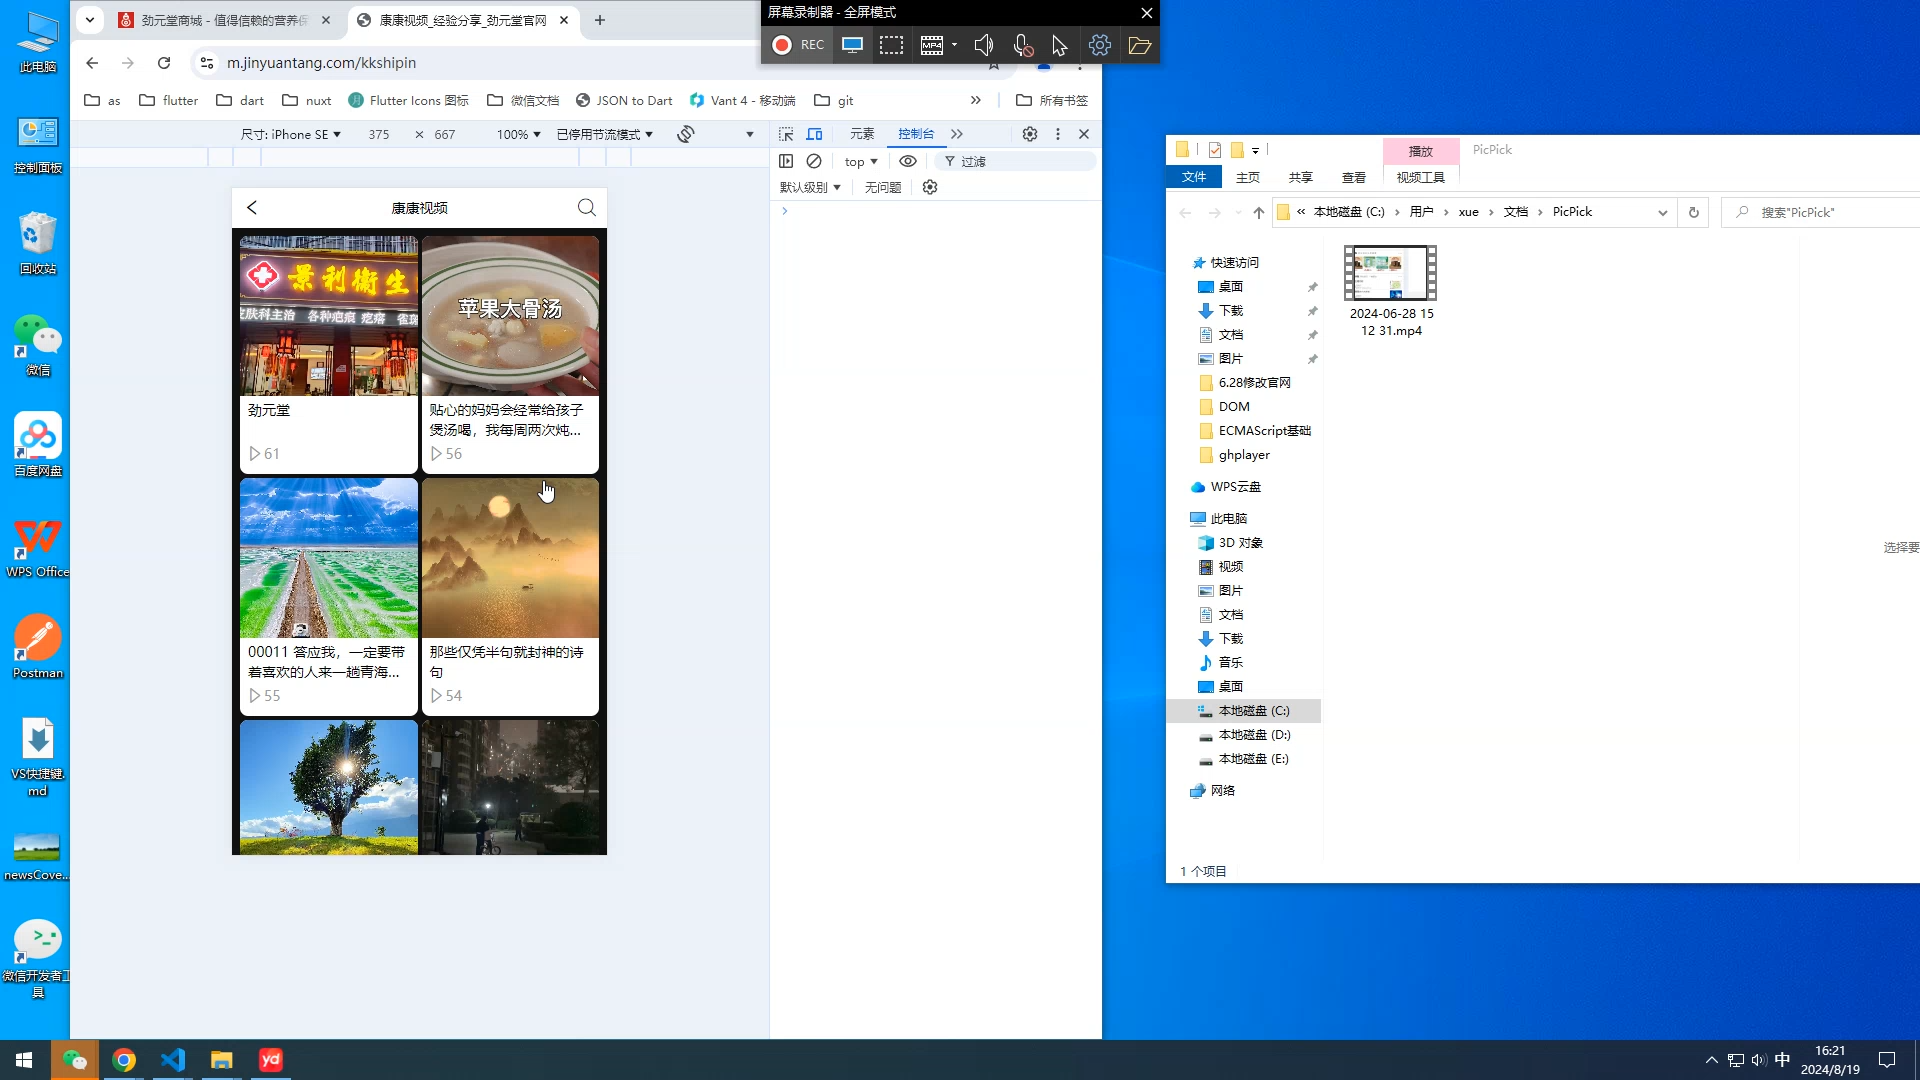Select region capture mode in screen recorder
1920x1080 pixels.
pos(891,45)
